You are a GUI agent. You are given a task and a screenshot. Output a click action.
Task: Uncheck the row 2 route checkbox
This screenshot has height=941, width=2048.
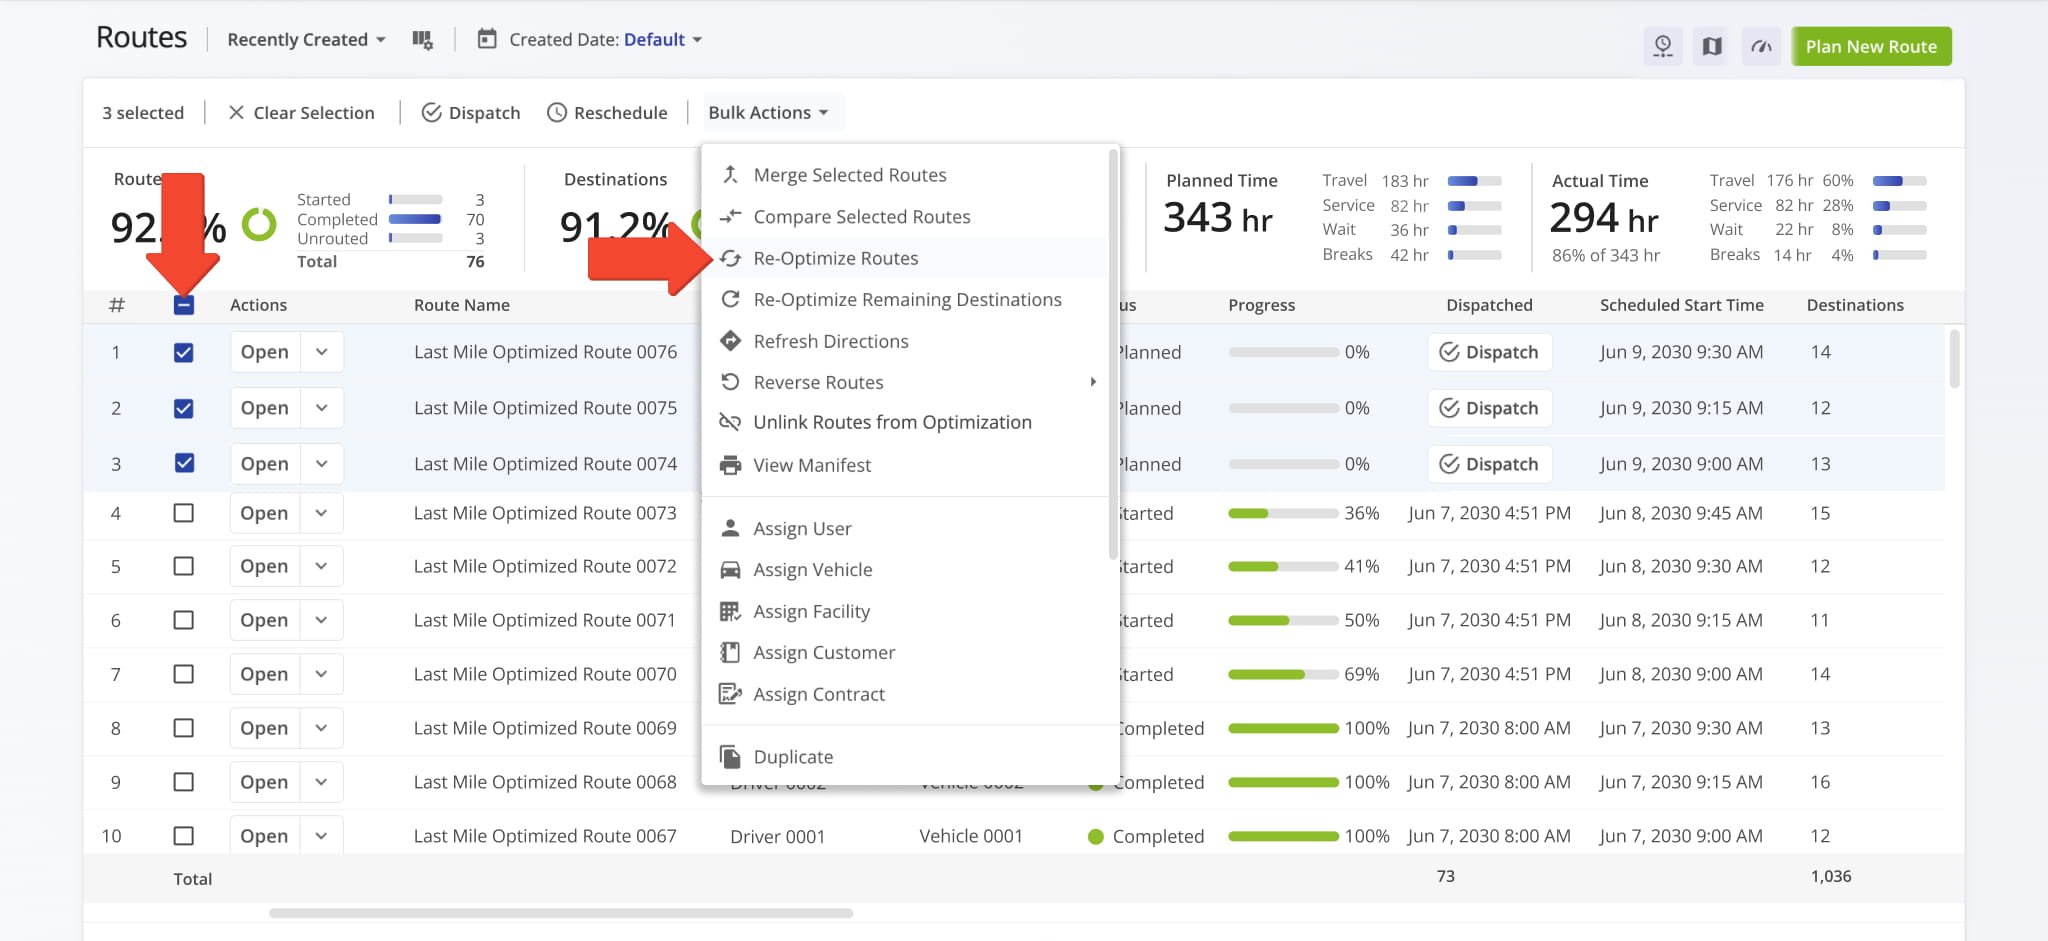[x=184, y=408]
